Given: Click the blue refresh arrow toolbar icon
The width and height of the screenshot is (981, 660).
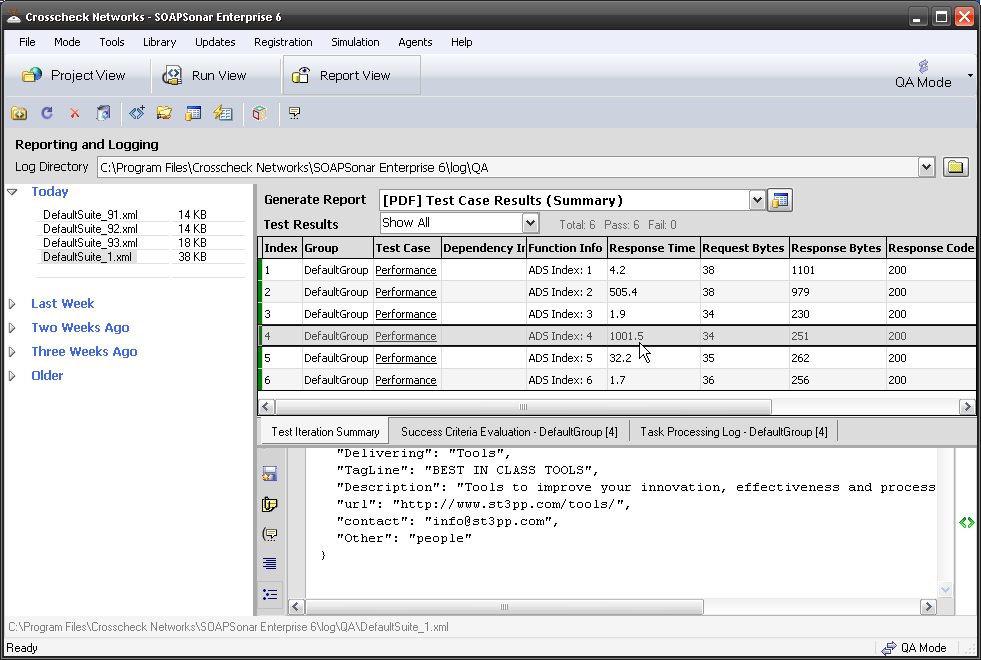Looking at the screenshot, I should click(47, 113).
